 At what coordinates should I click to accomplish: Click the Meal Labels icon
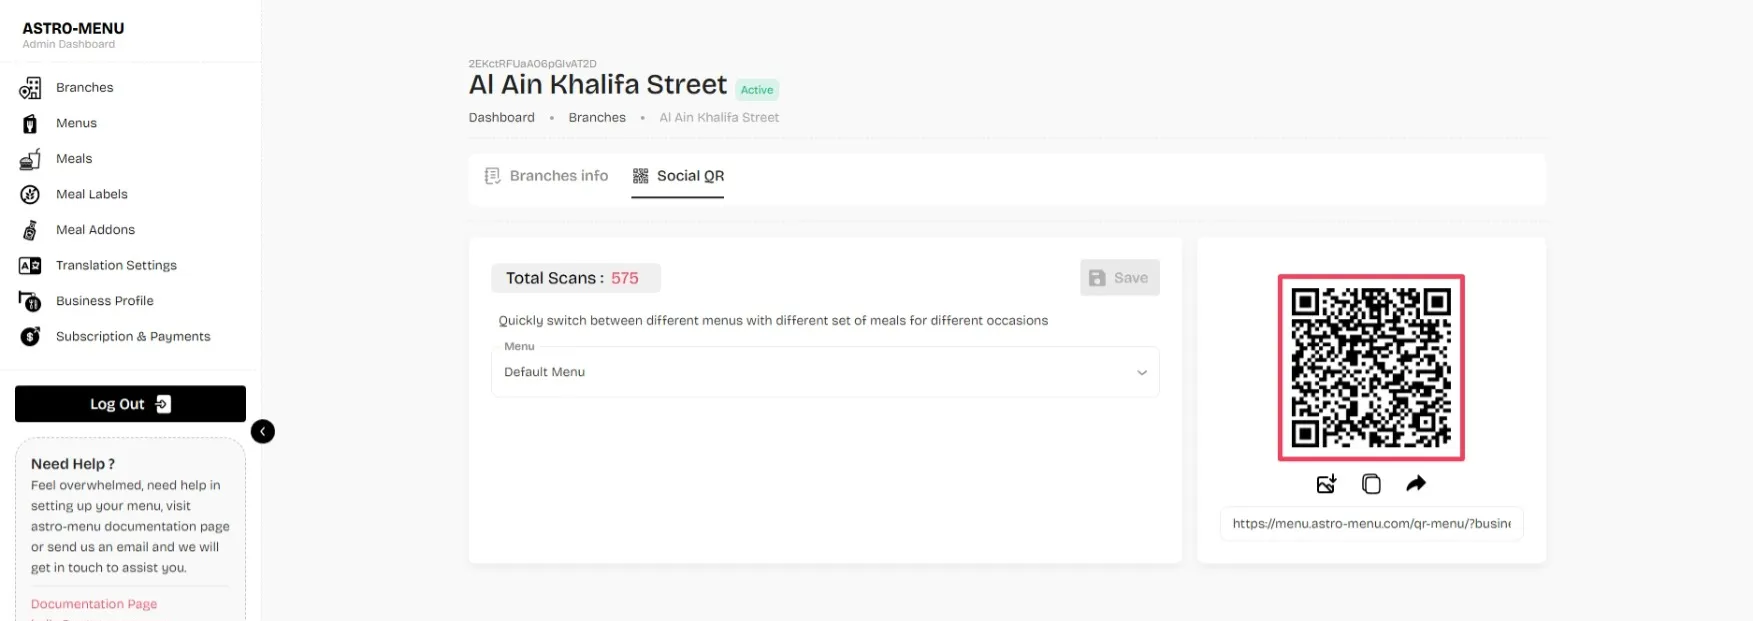30,195
